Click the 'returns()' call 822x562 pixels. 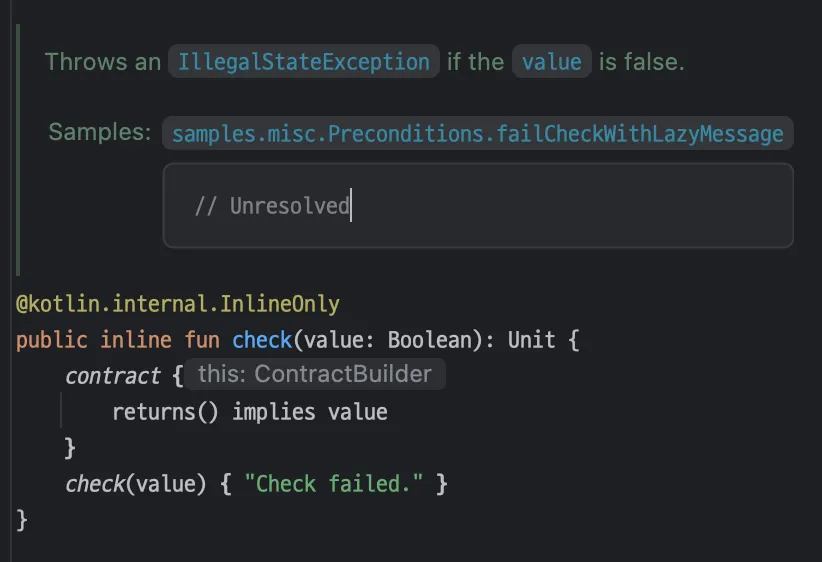(x=165, y=412)
